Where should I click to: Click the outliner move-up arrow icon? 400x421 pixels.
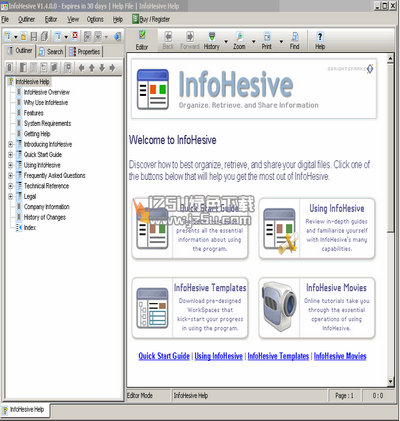click(92, 68)
